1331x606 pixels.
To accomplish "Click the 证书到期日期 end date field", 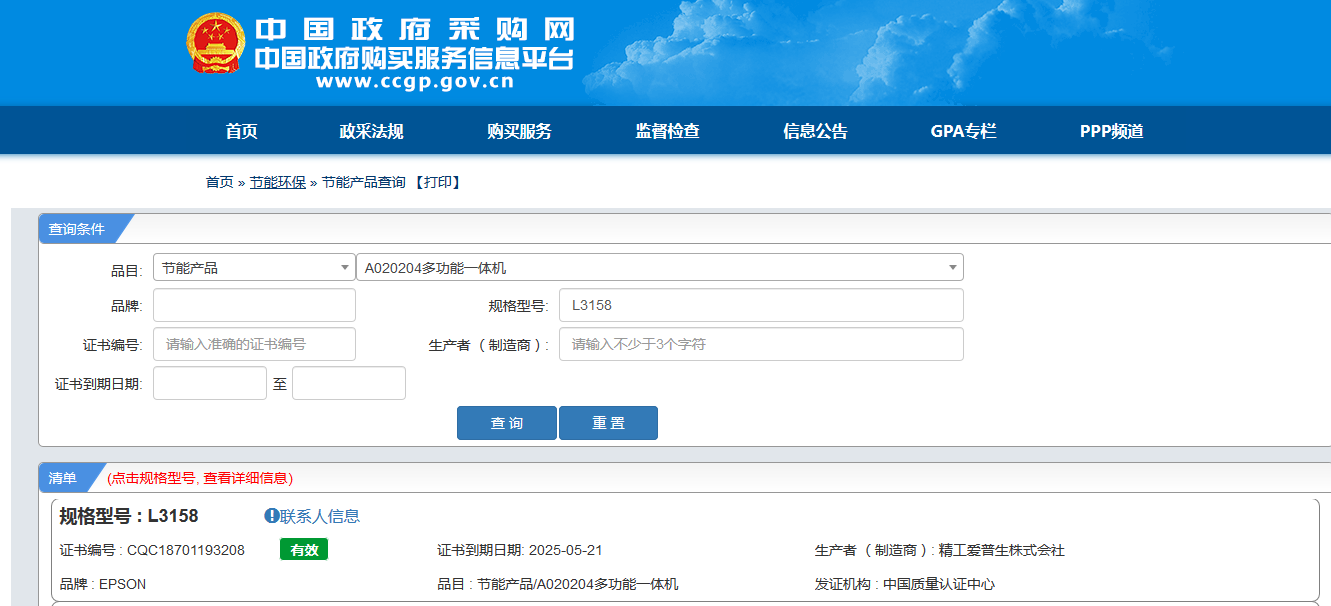I will [349, 383].
